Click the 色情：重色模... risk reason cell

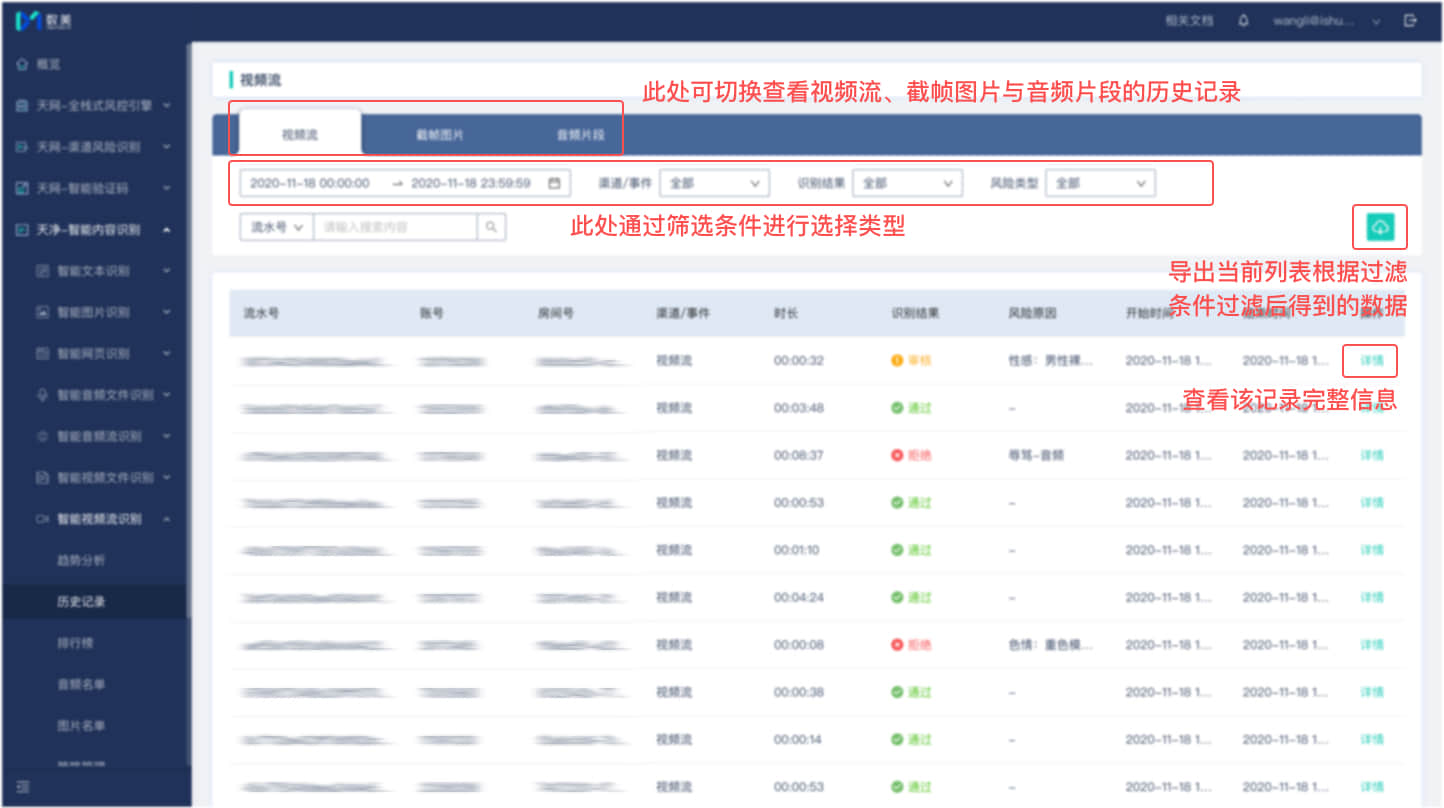(1051, 645)
